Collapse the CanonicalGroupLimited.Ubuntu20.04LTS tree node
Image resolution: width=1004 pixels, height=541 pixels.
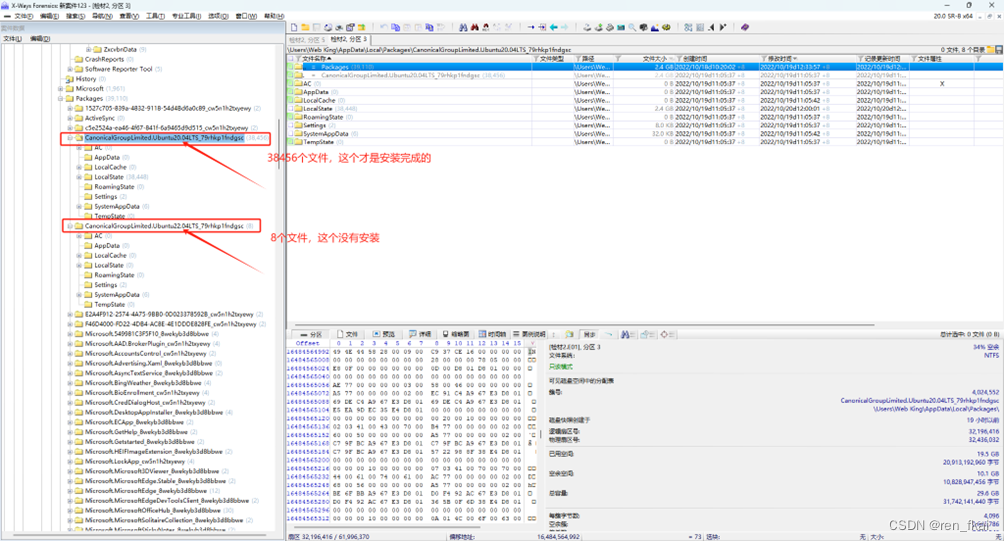click(70, 138)
